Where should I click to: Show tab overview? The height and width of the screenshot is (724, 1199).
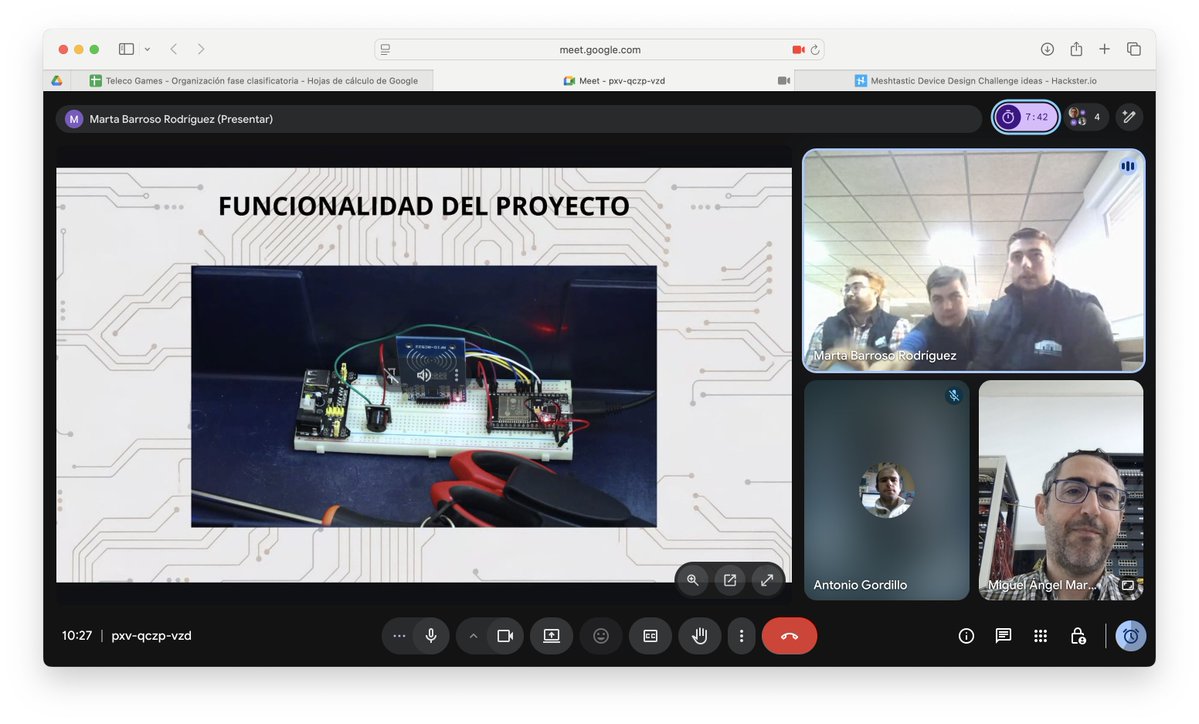(x=1134, y=49)
